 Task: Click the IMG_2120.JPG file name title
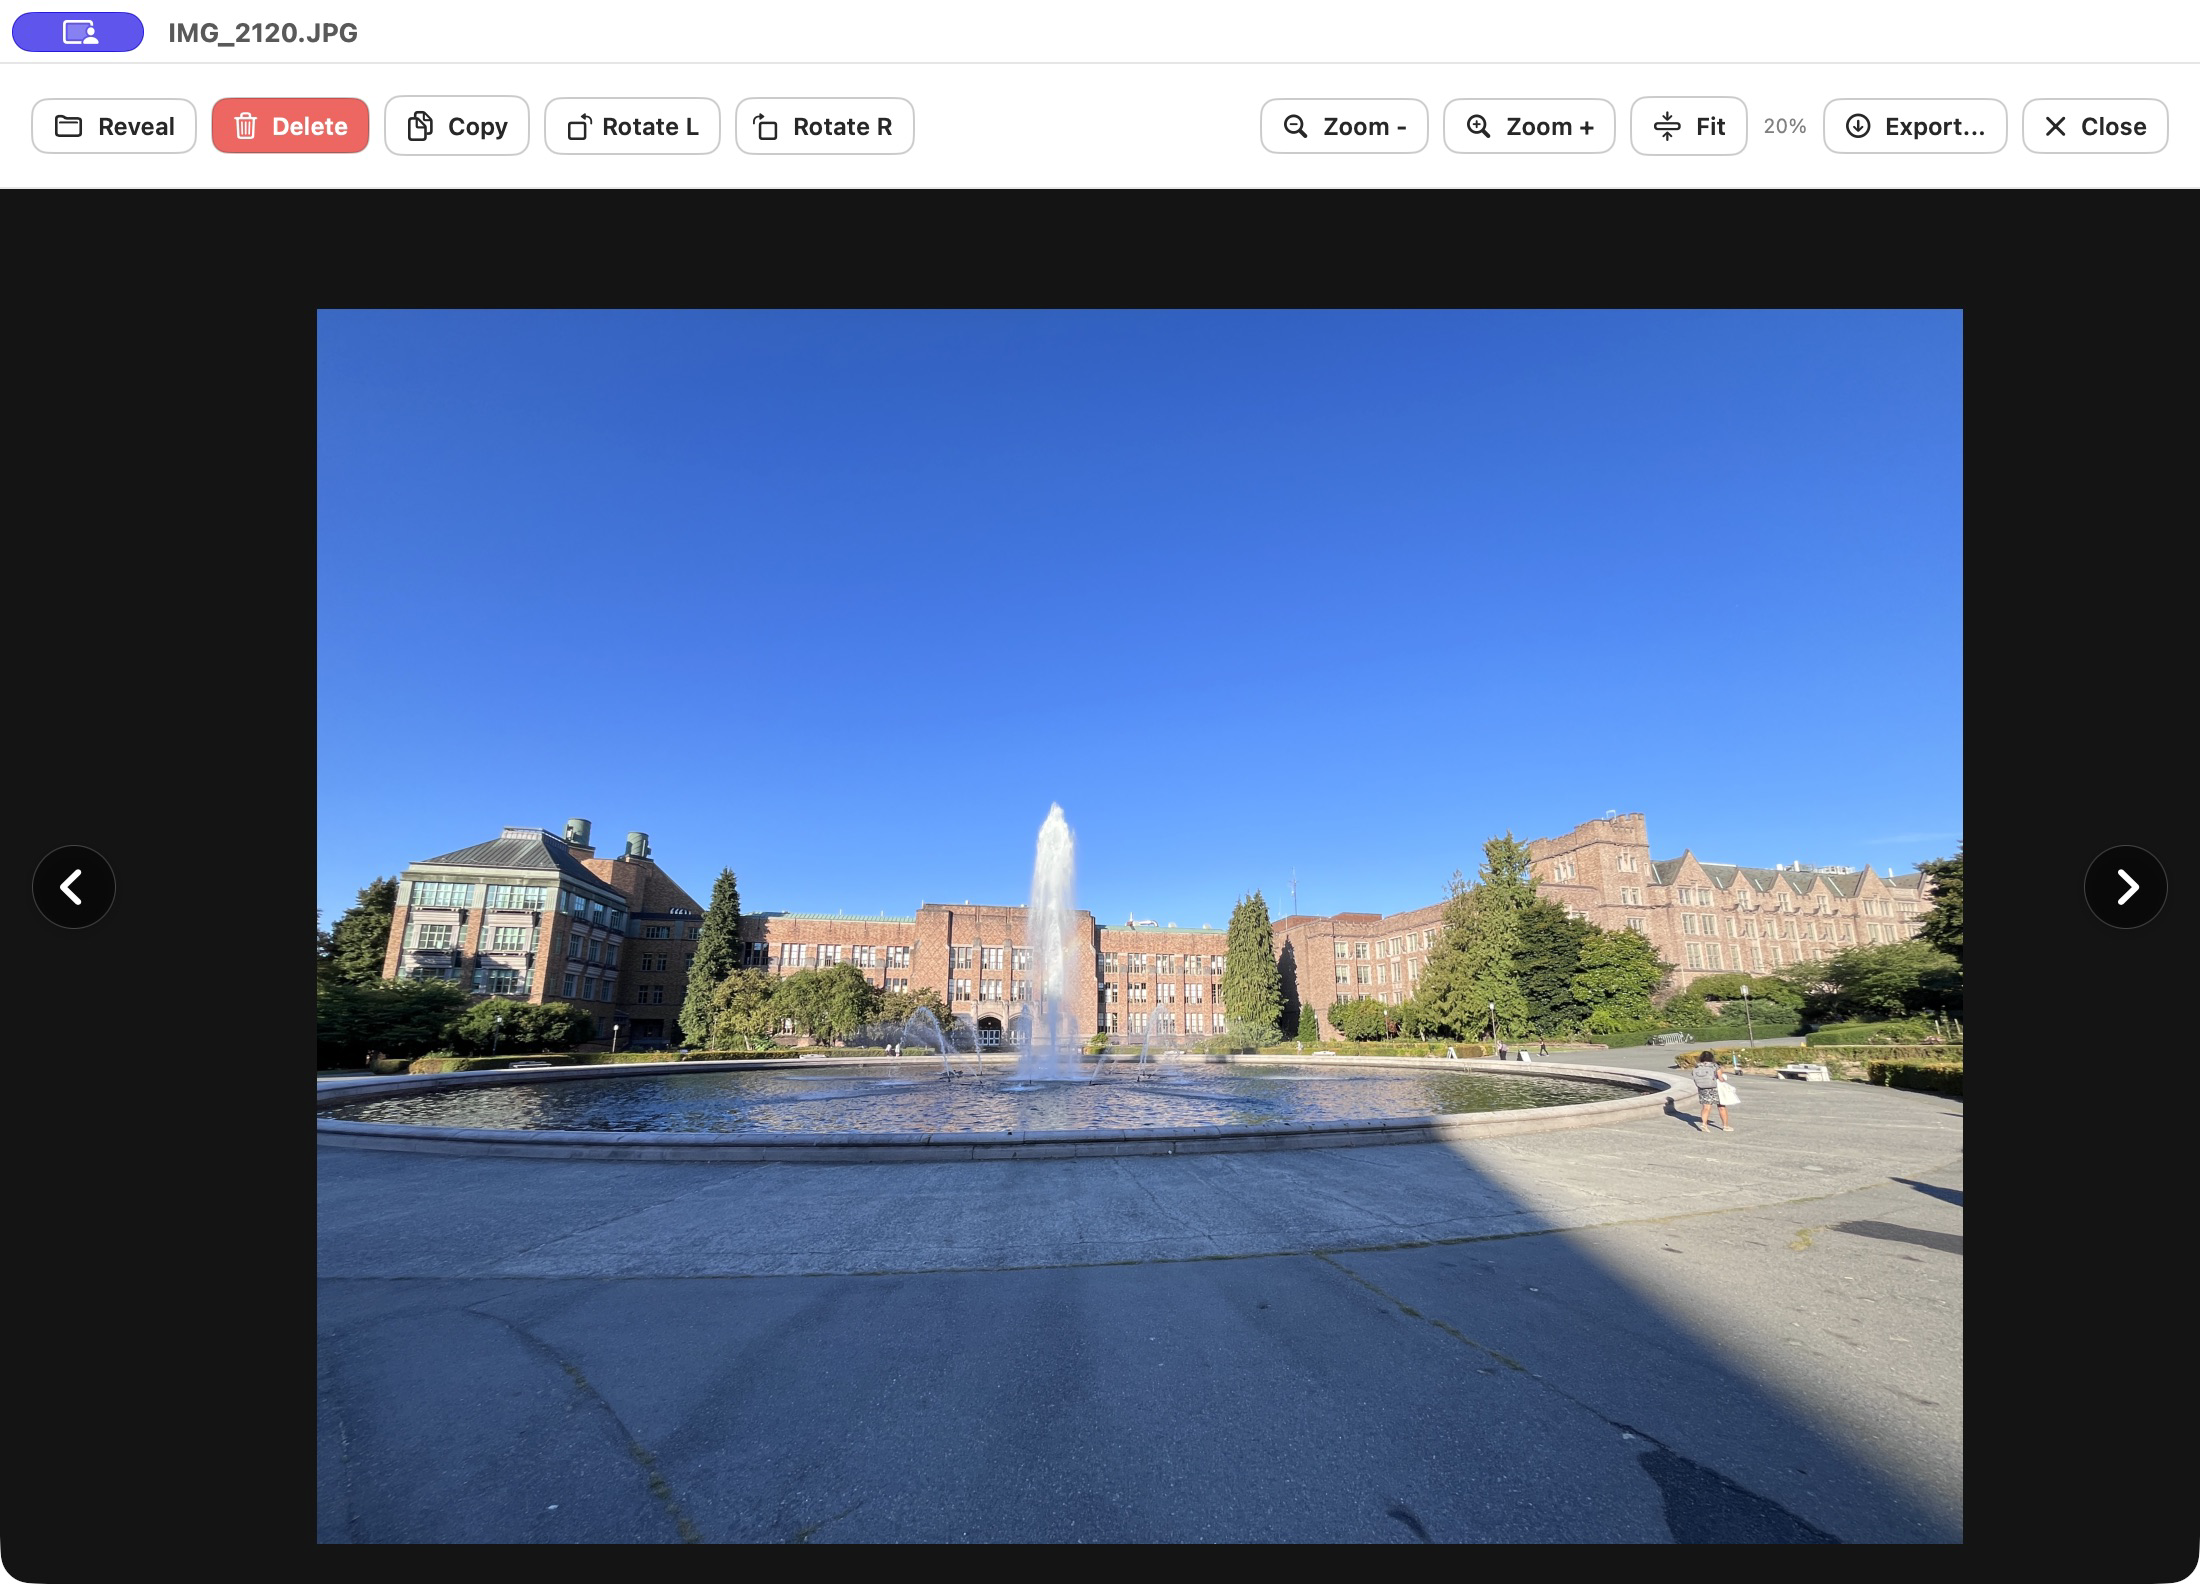[263, 33]
